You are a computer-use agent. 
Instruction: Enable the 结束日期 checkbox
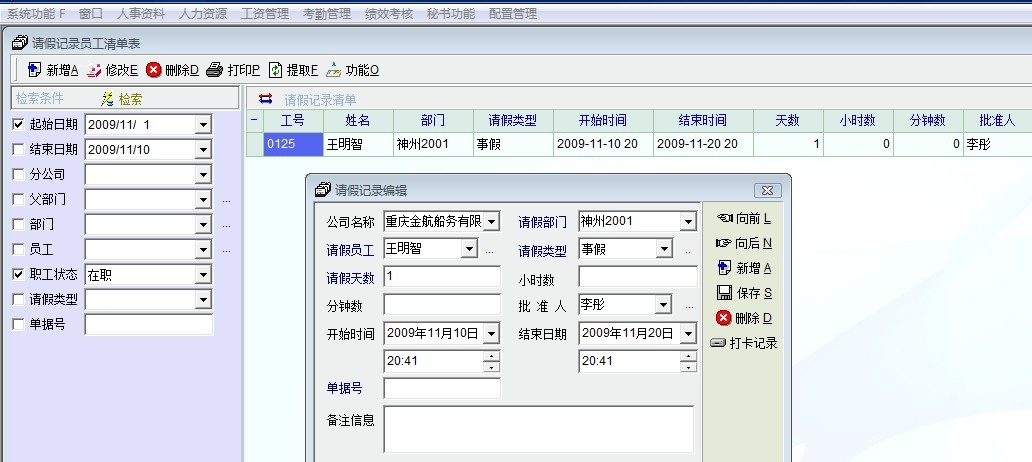(x=18, y=149)
